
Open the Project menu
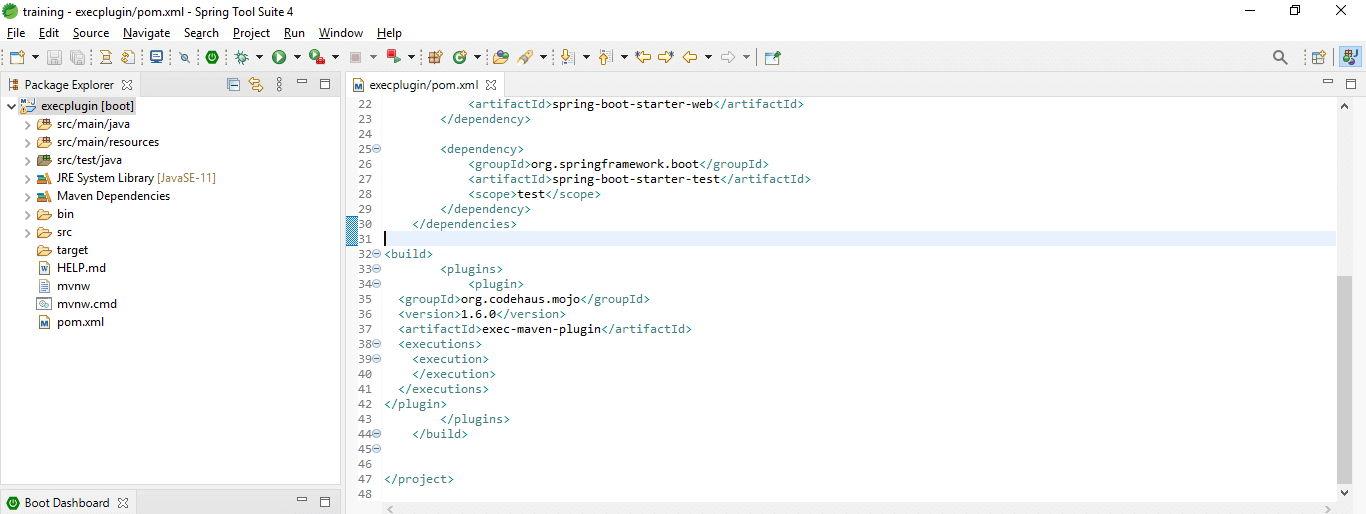click(251, 33)
